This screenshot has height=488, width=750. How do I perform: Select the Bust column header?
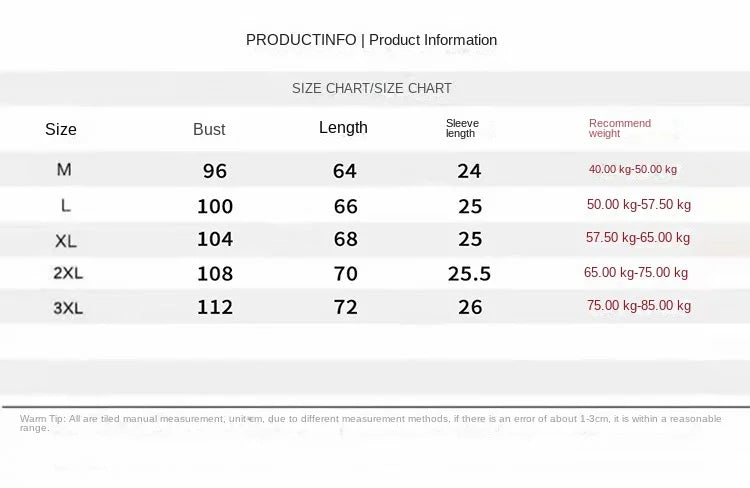pos(209,129)
